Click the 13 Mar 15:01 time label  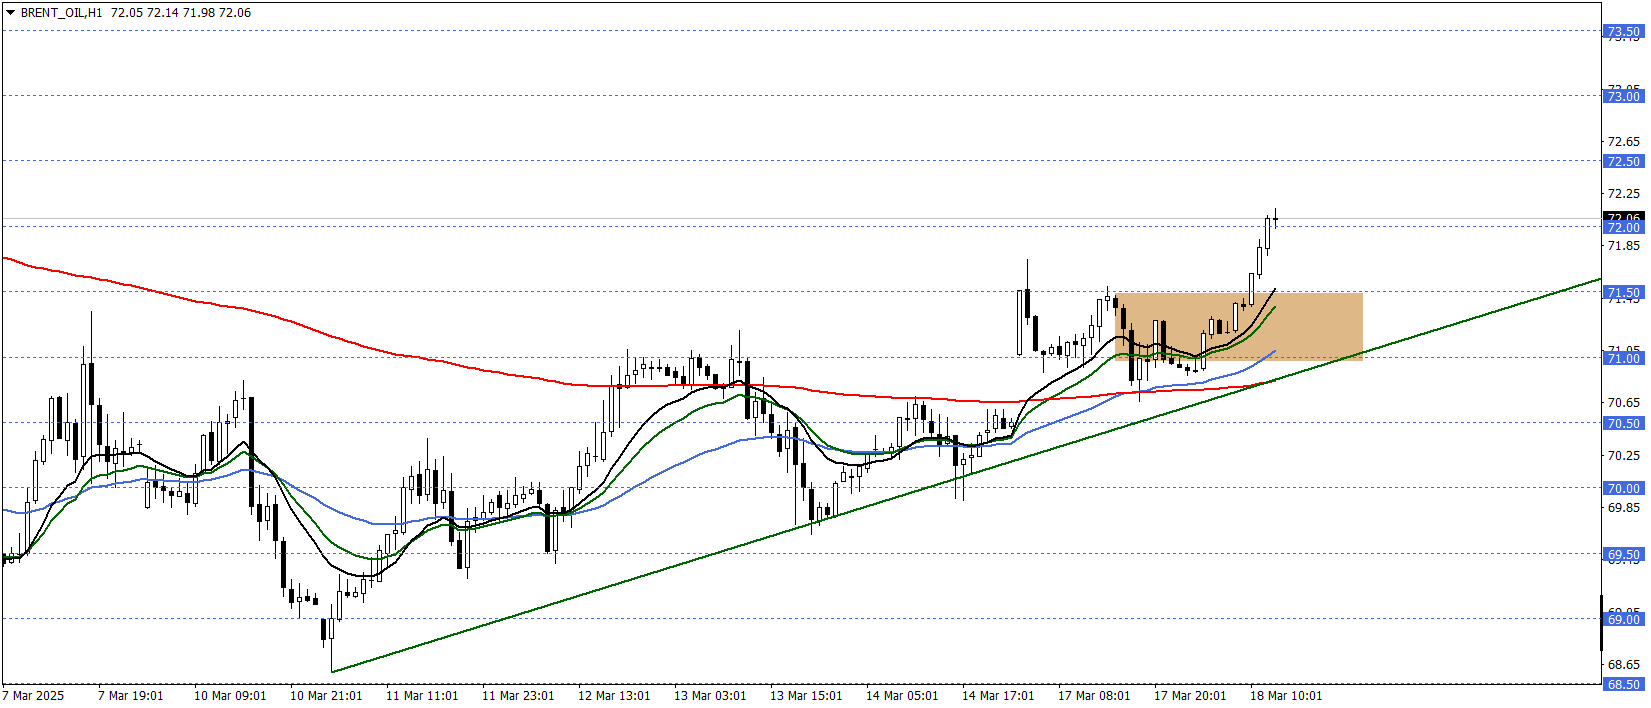coord(806,695)
